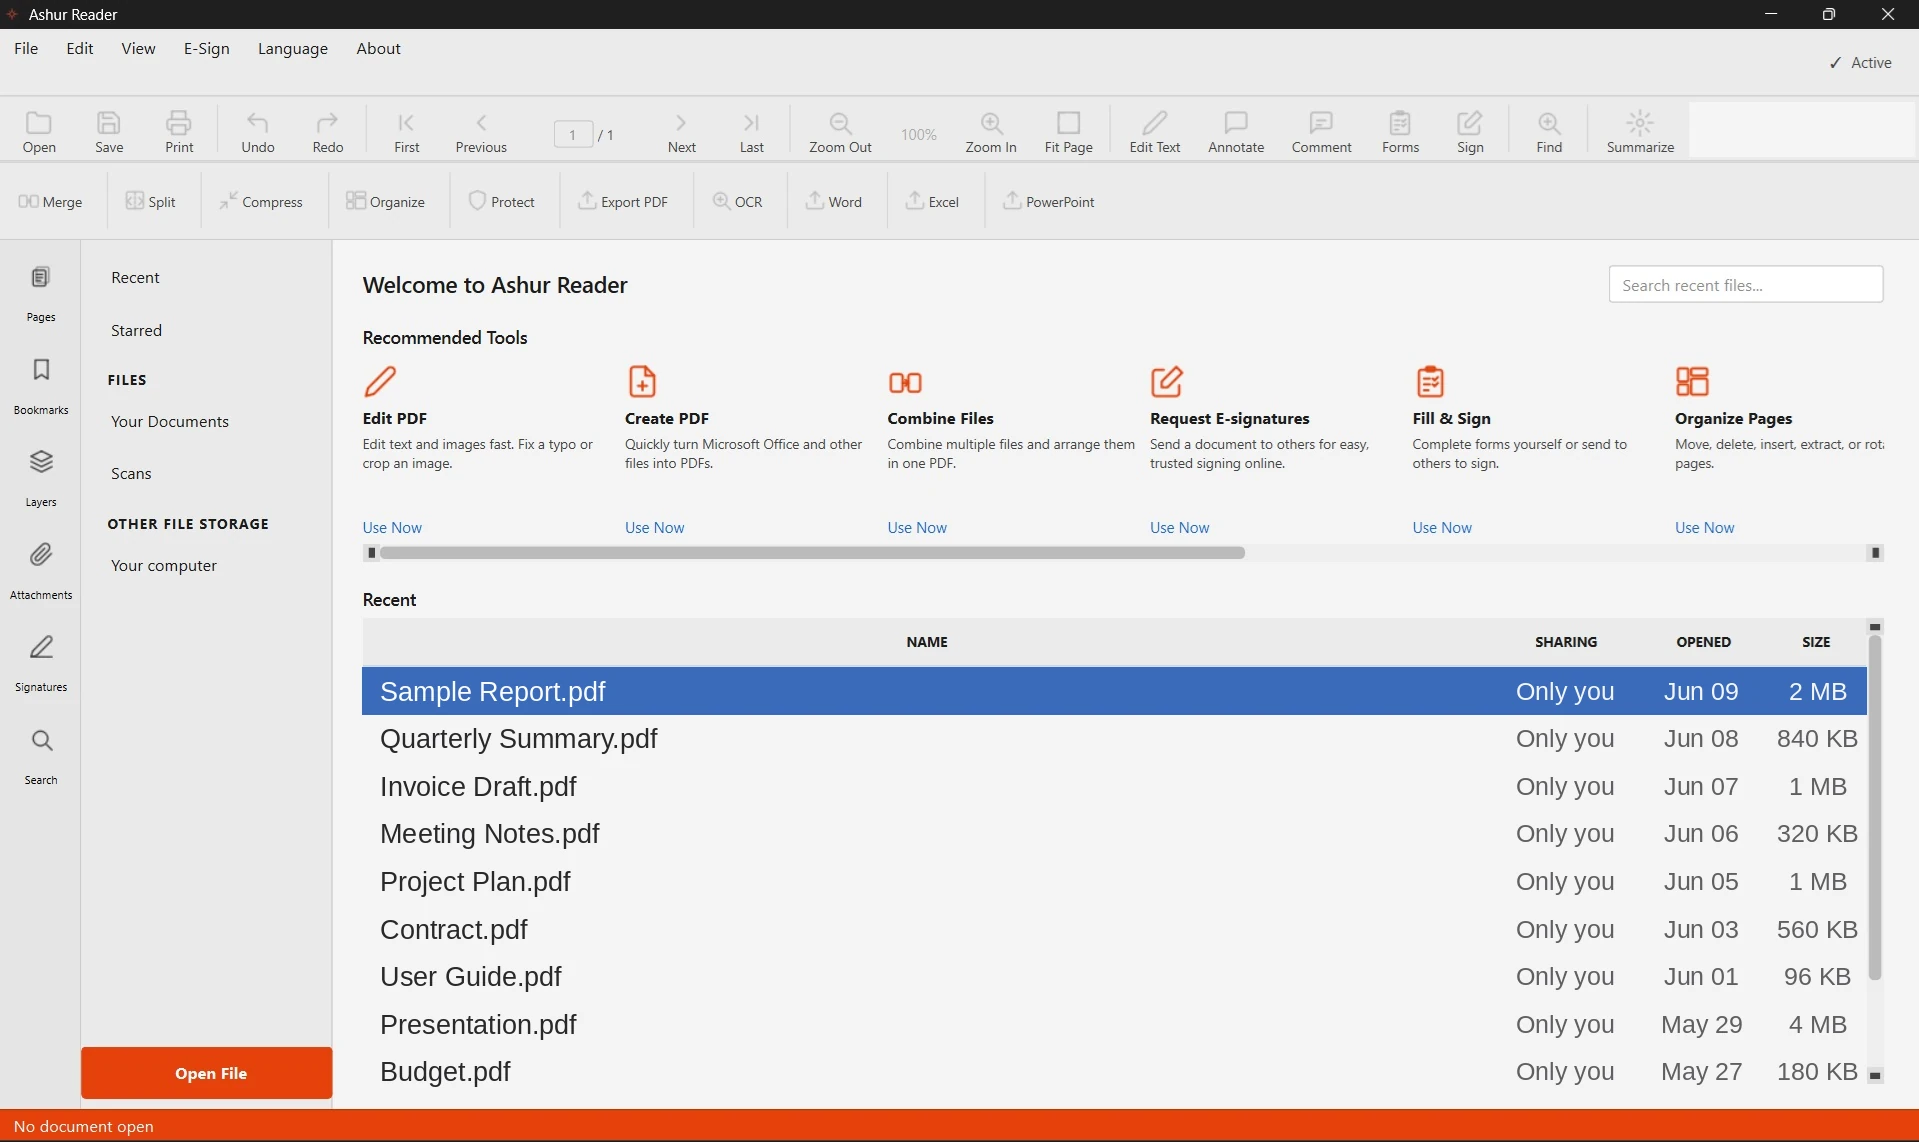Open the Pages side panel

(x=41, y=294)
